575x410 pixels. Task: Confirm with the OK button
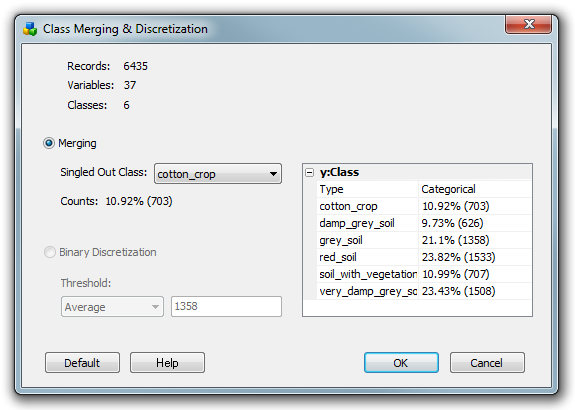[x=401, y=363]
